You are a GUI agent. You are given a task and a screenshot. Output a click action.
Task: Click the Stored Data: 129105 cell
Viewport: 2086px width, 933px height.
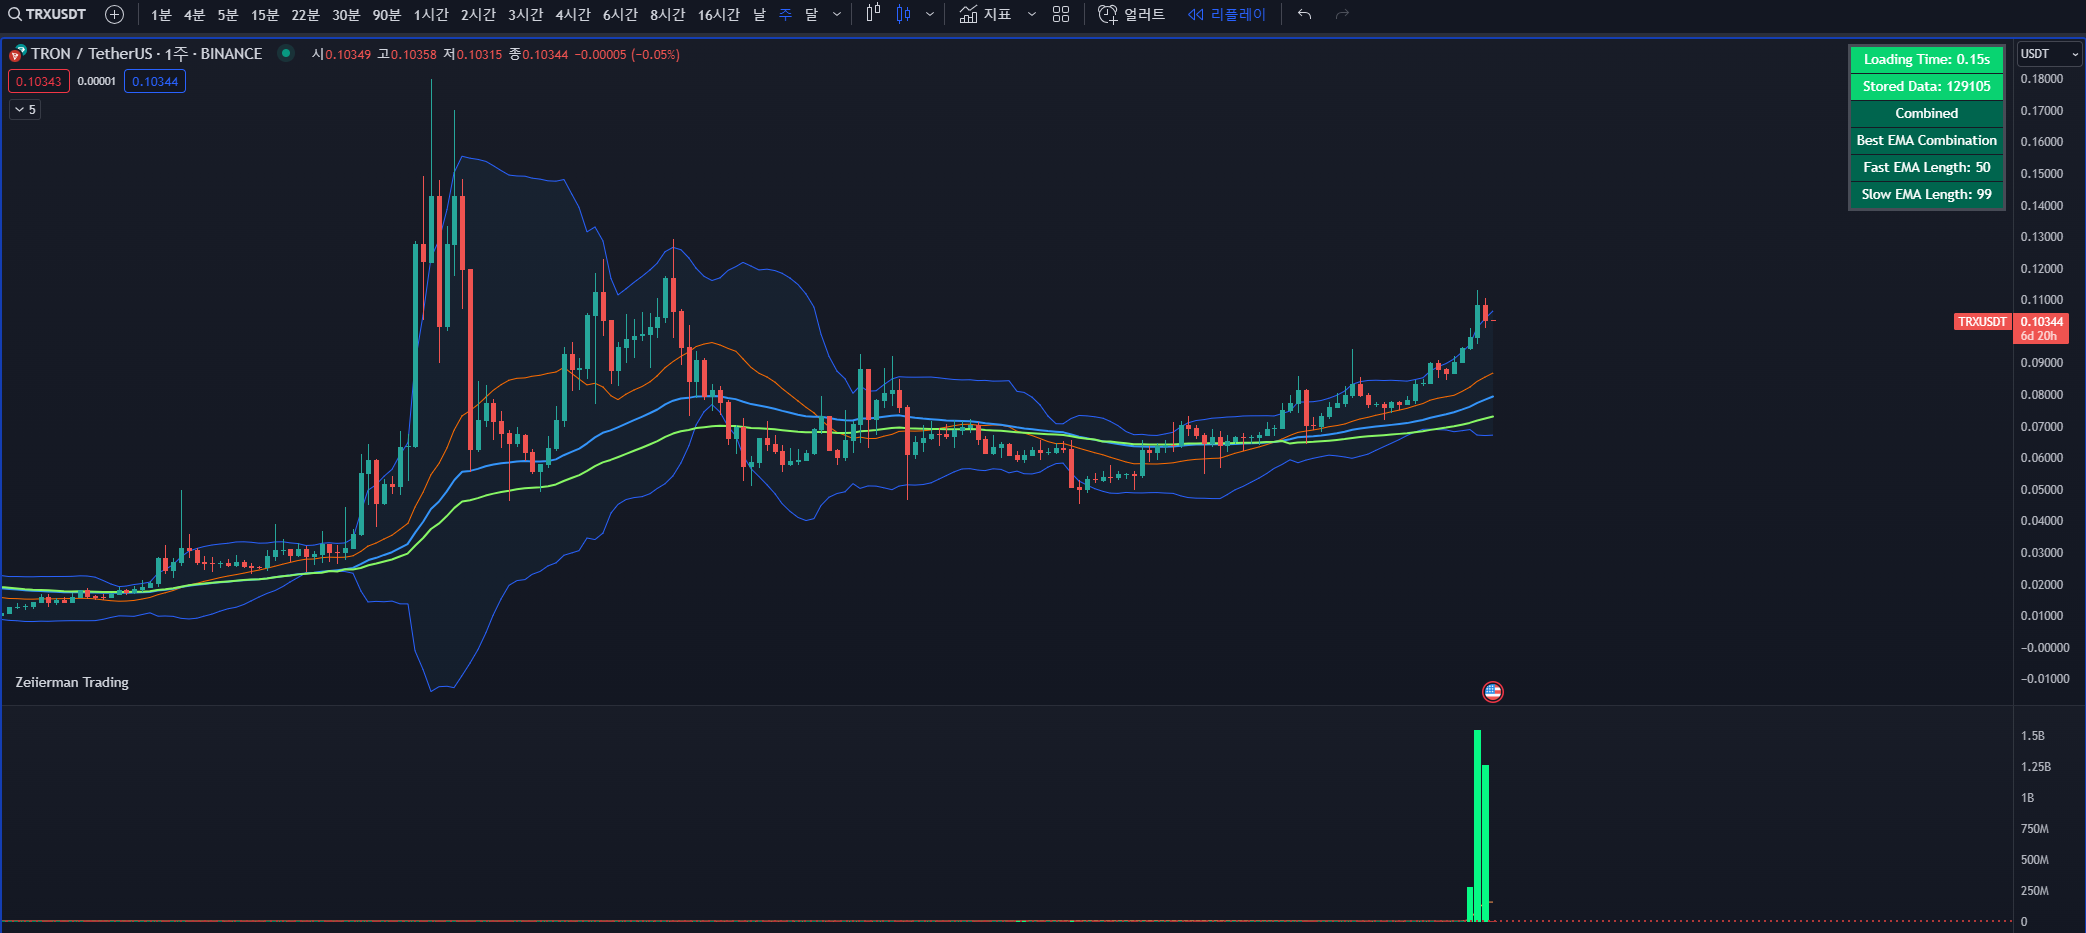[1926, 87]
